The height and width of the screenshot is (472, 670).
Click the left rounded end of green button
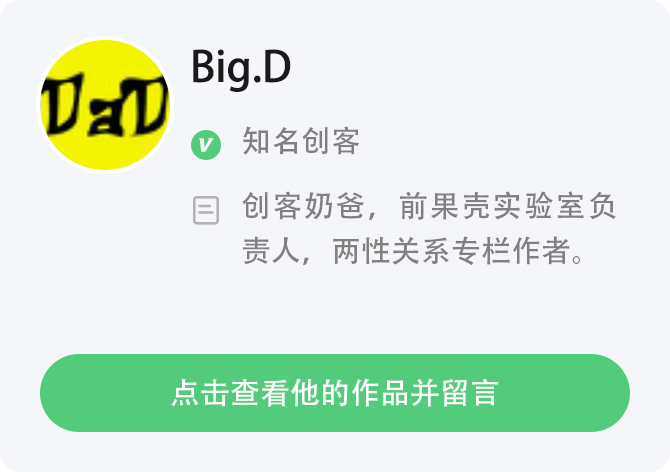pos(60,393)
